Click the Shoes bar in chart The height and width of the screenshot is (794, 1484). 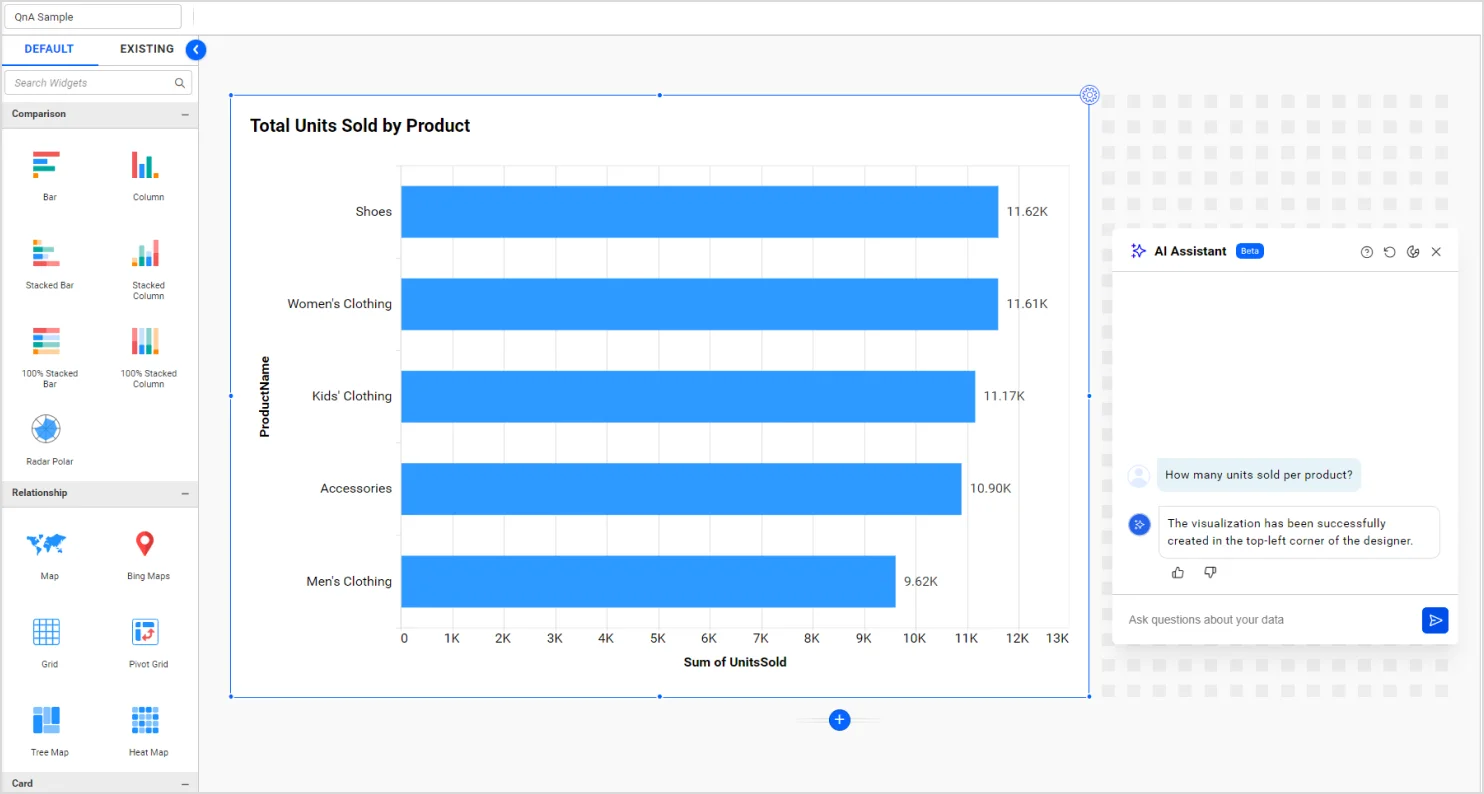tap(699, 212)
